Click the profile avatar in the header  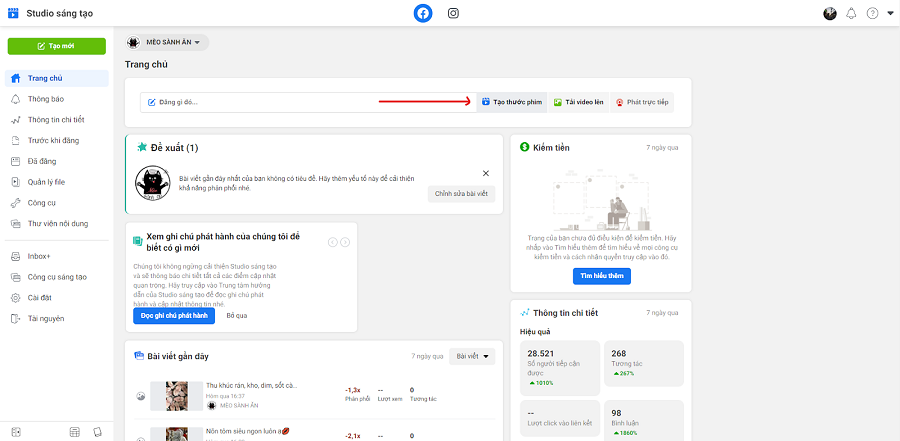click(830, 13)
